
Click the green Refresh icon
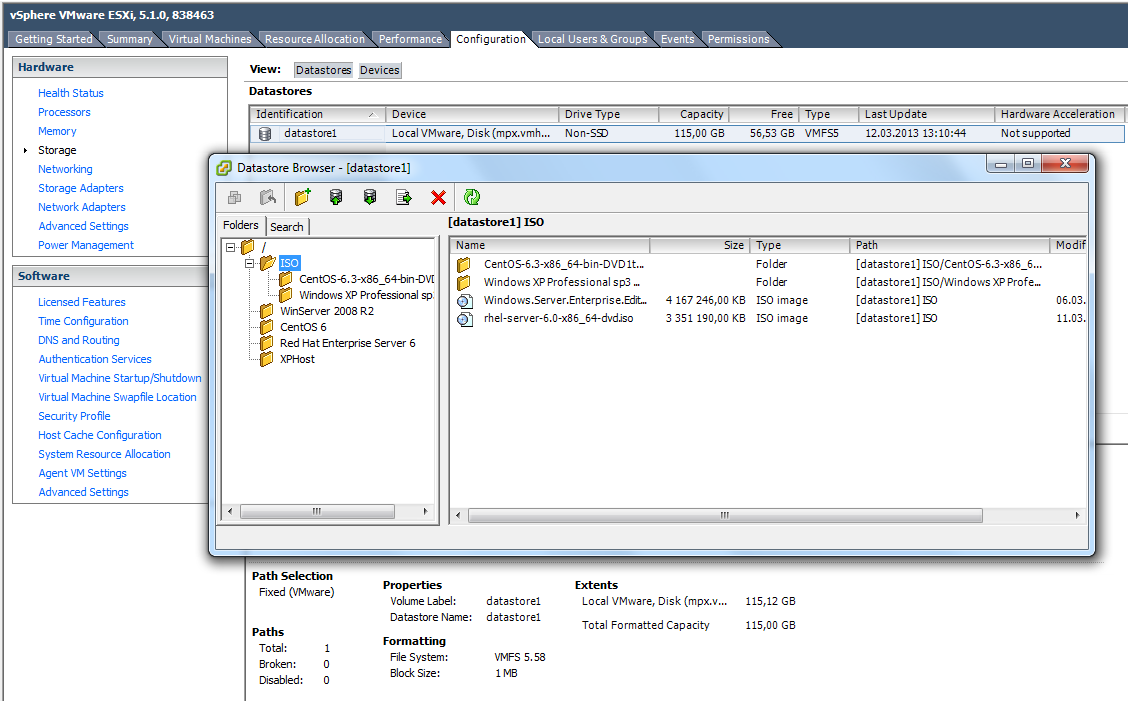472,197
